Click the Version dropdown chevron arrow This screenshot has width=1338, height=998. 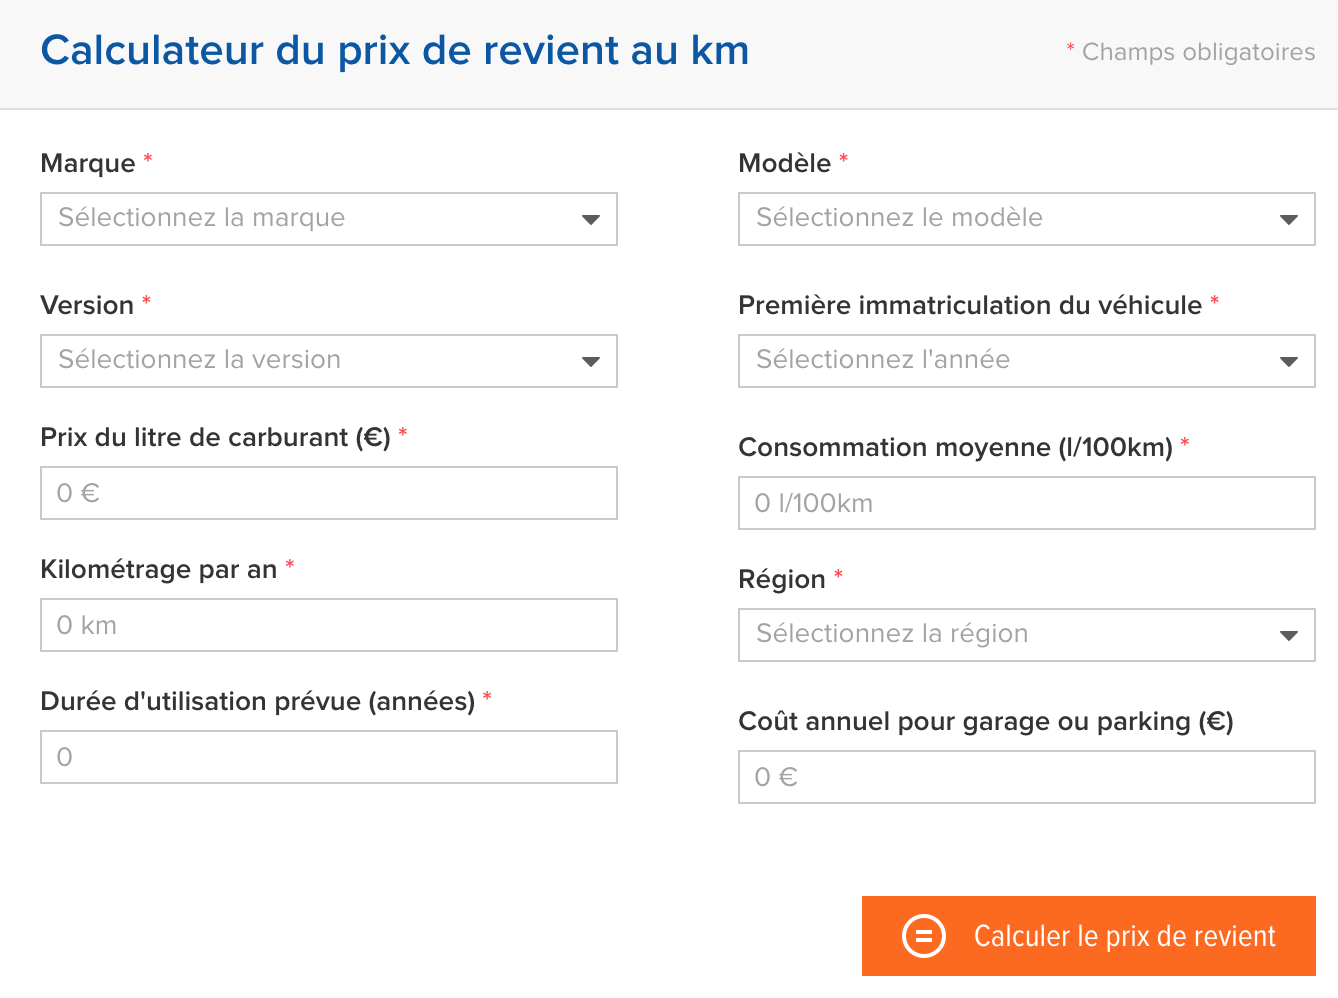pos(591,361)
